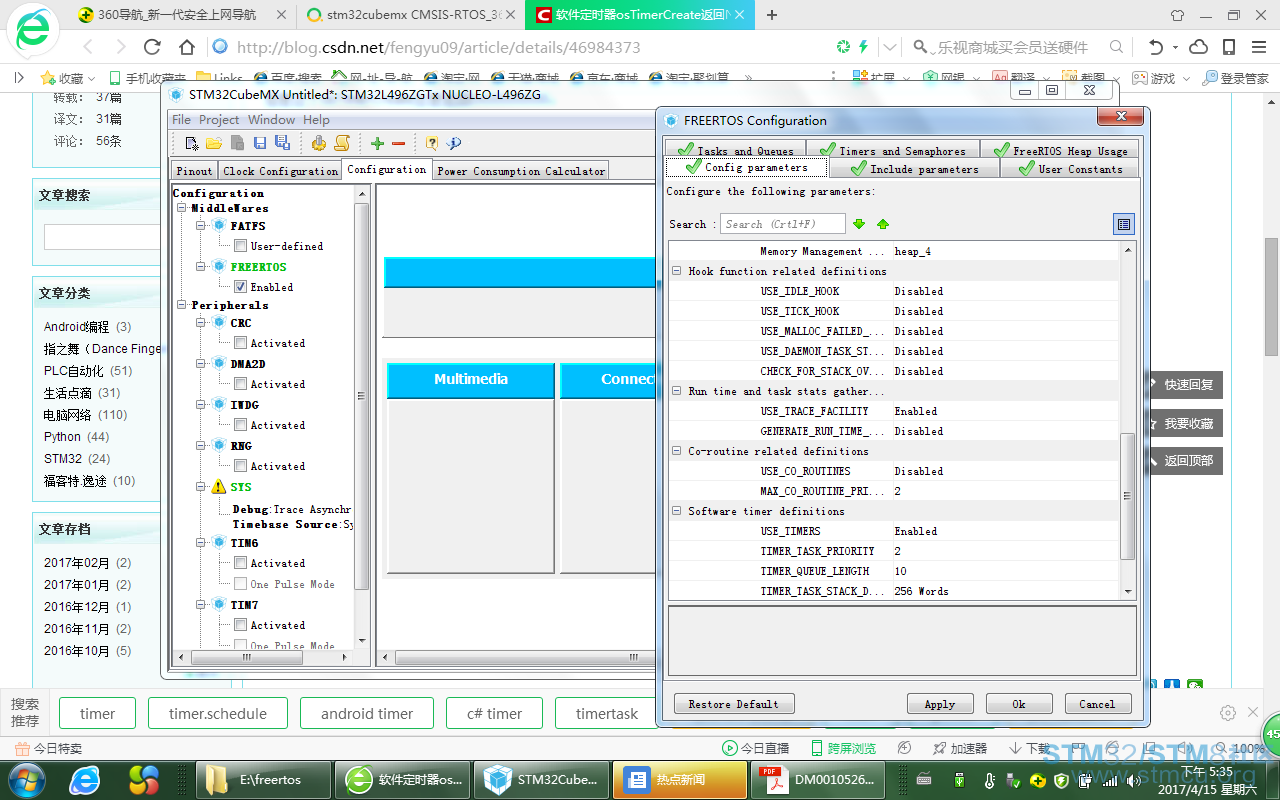Check the TIM6 Activated checkbox
The height and width of the screenshot is (800, 1280).
240,563
